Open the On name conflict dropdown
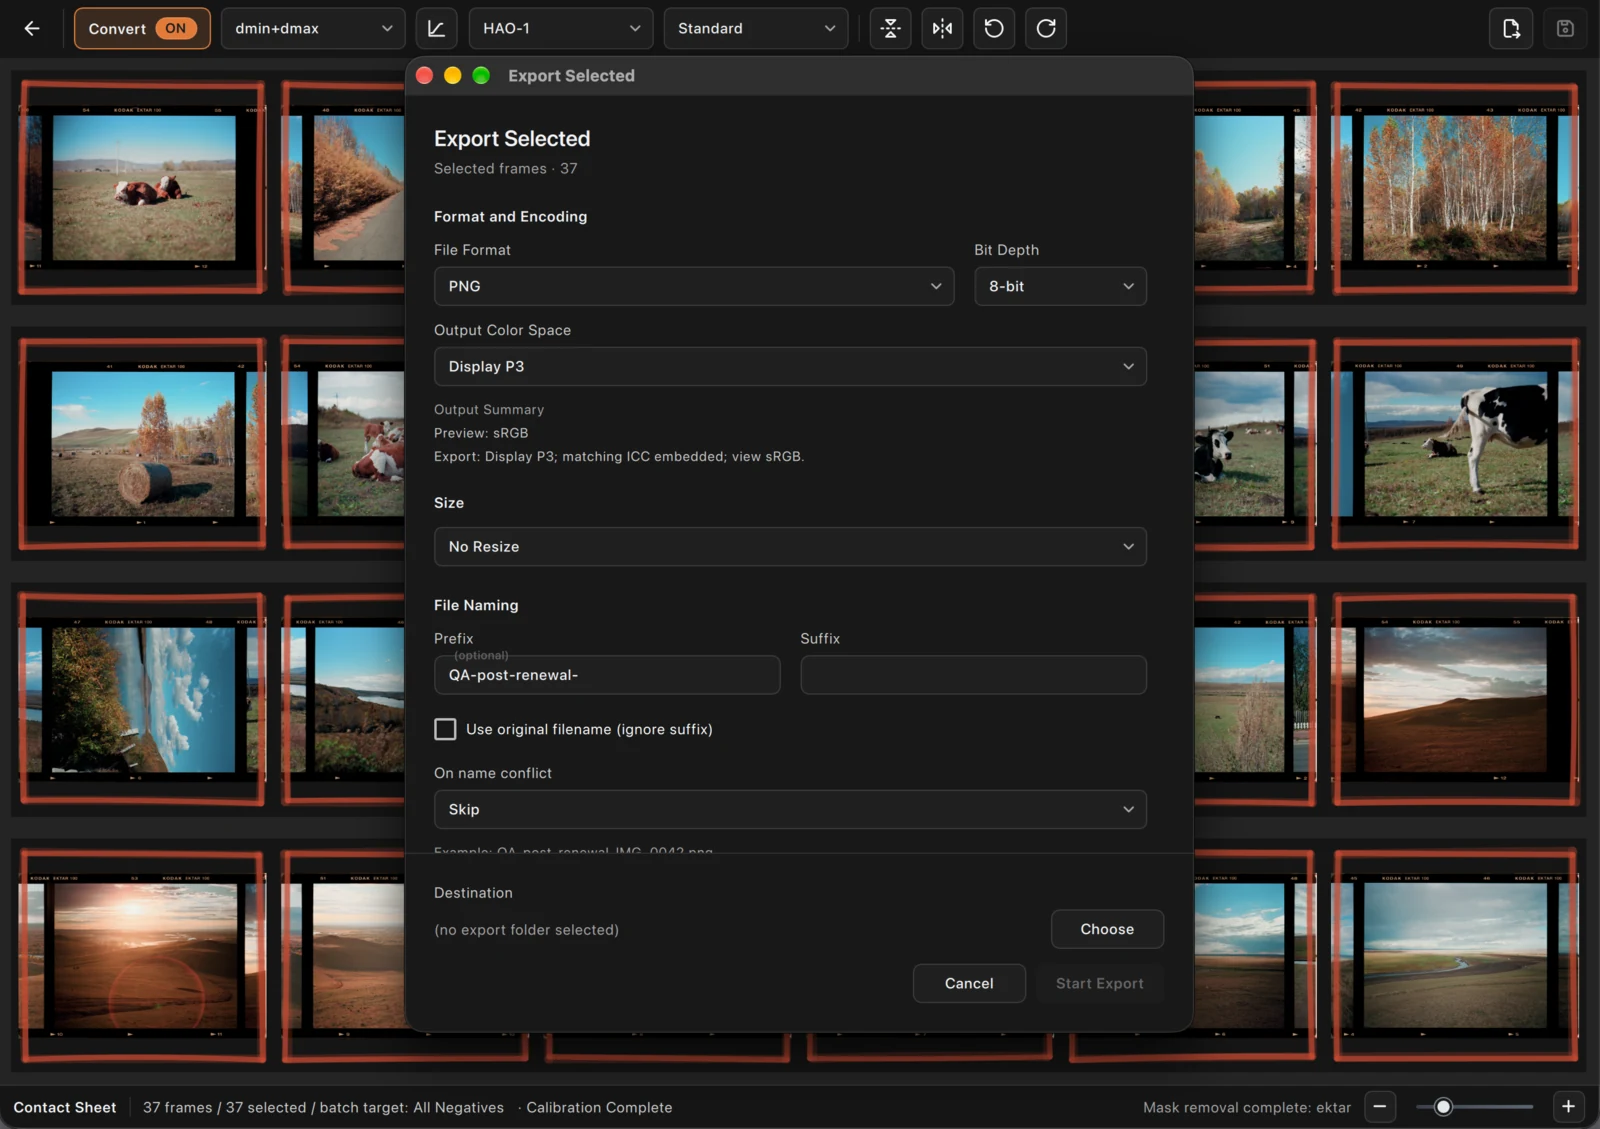Viewport: 1600px width, 1129px height. pyautogui.click(x=790, y=809)
